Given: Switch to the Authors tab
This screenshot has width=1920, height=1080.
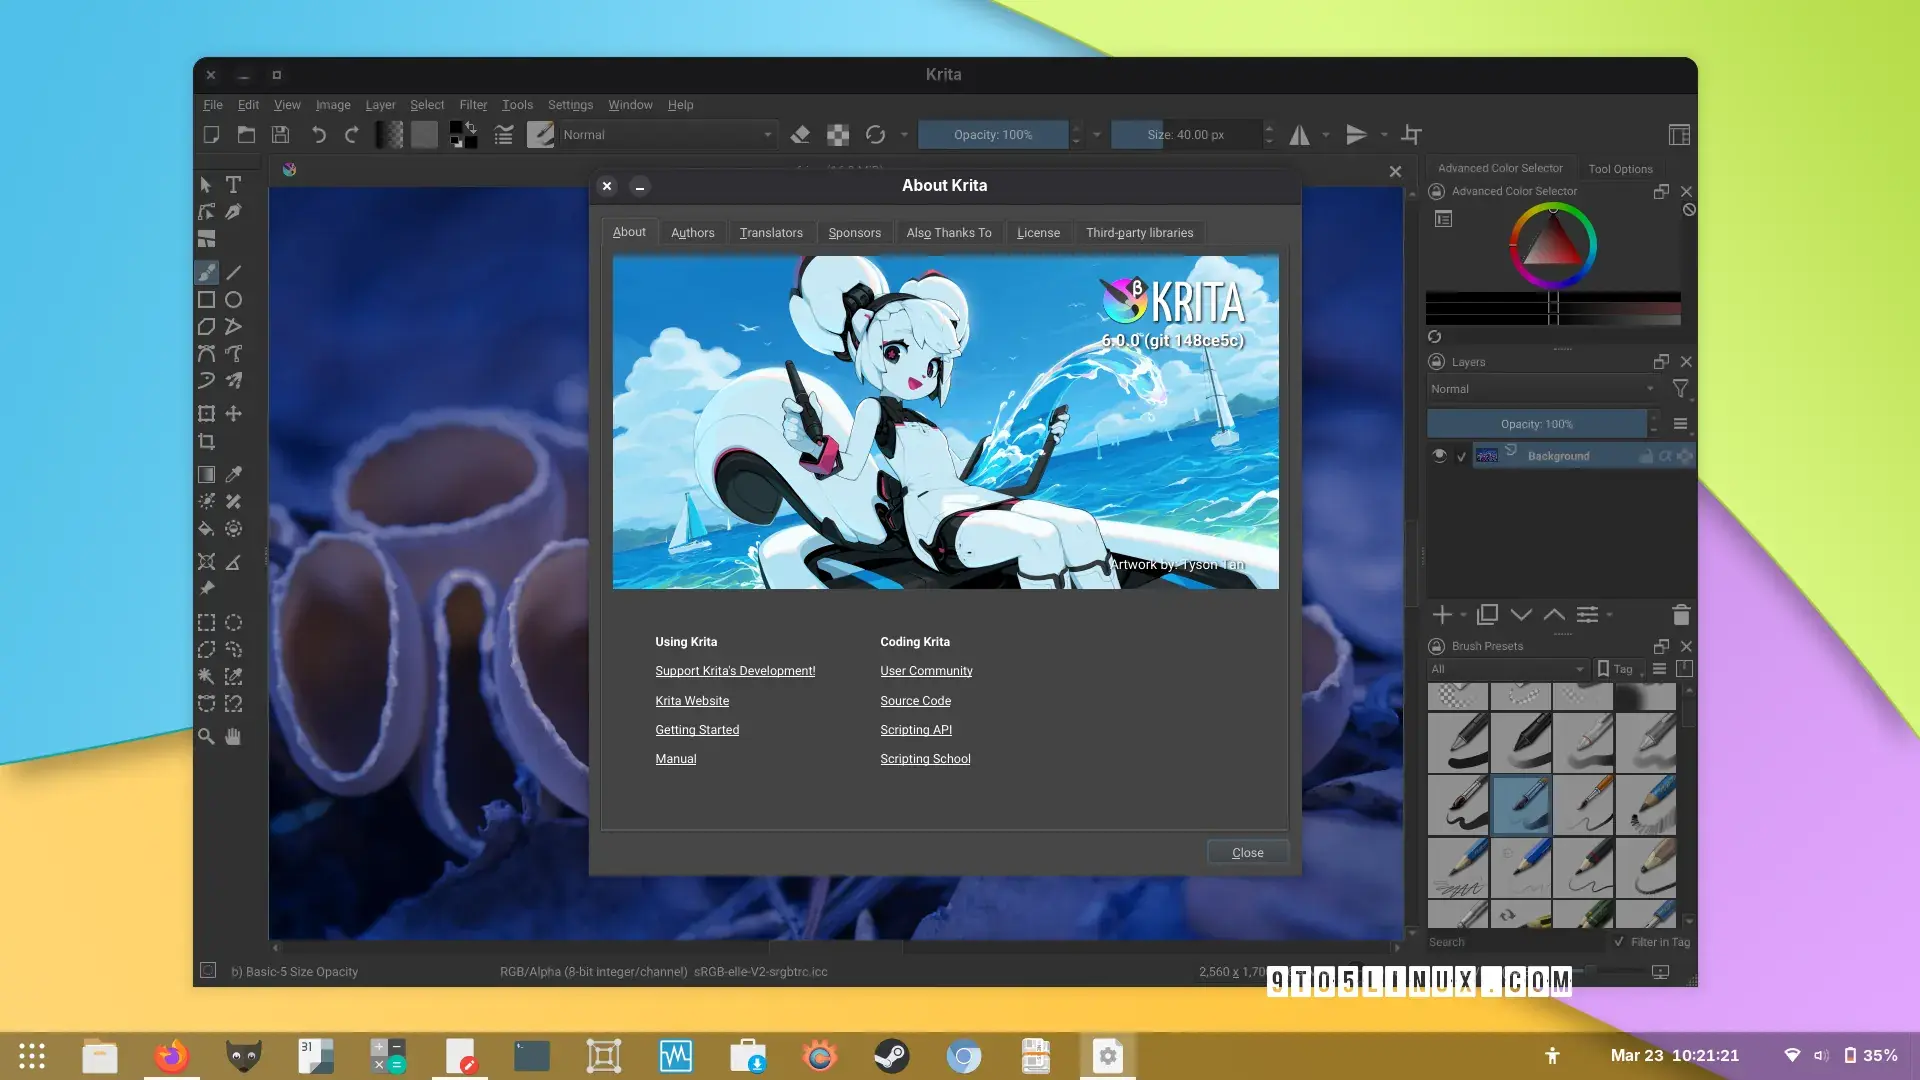Looking at the screenshot, I should (692, 233).
